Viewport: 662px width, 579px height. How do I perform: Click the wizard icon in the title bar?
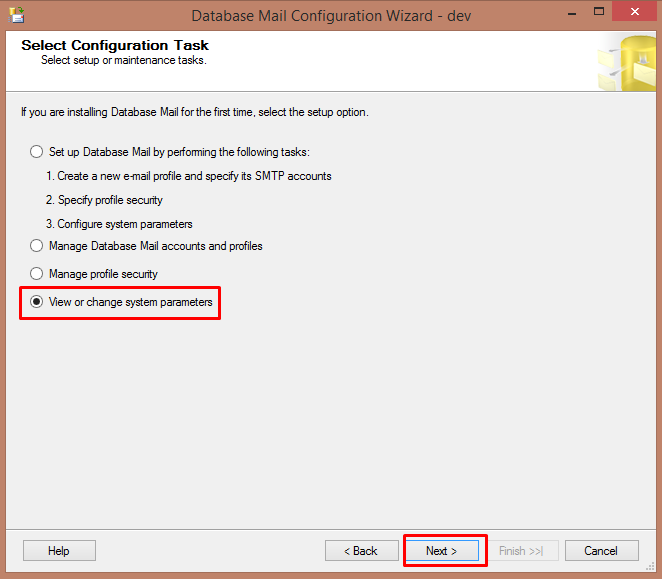(x=17, y=15)
